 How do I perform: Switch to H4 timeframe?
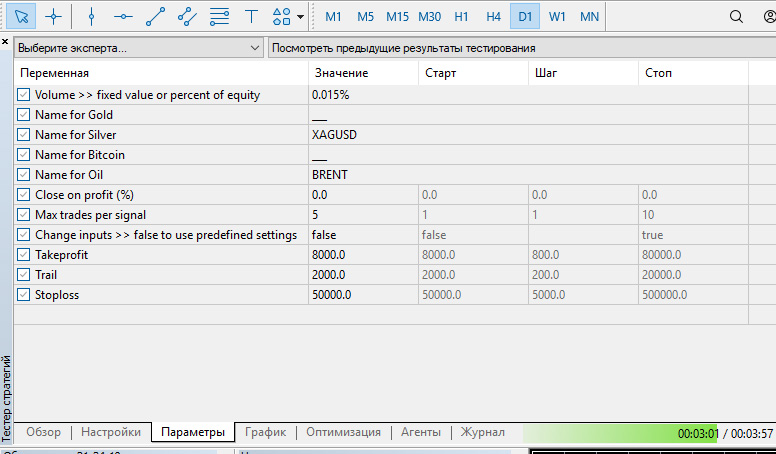coord(493,17)
